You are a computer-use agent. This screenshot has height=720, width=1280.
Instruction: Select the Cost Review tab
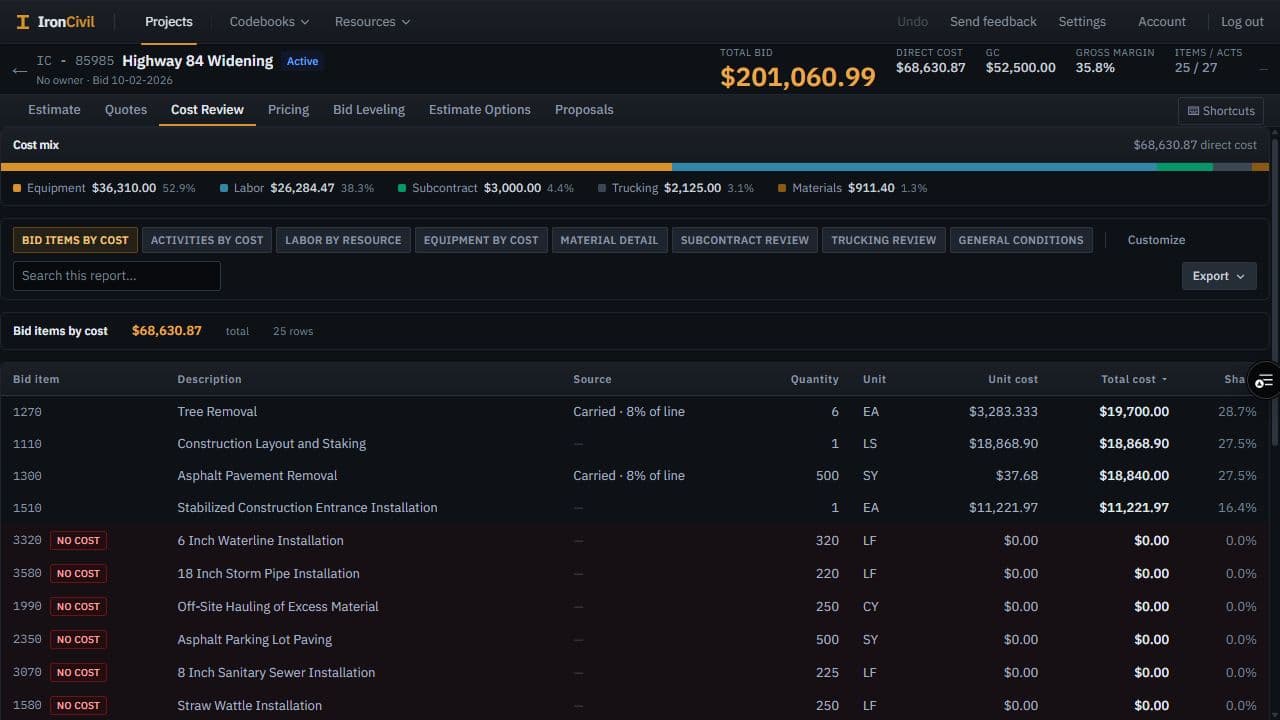pyautogui.click(x=207, y=110)
